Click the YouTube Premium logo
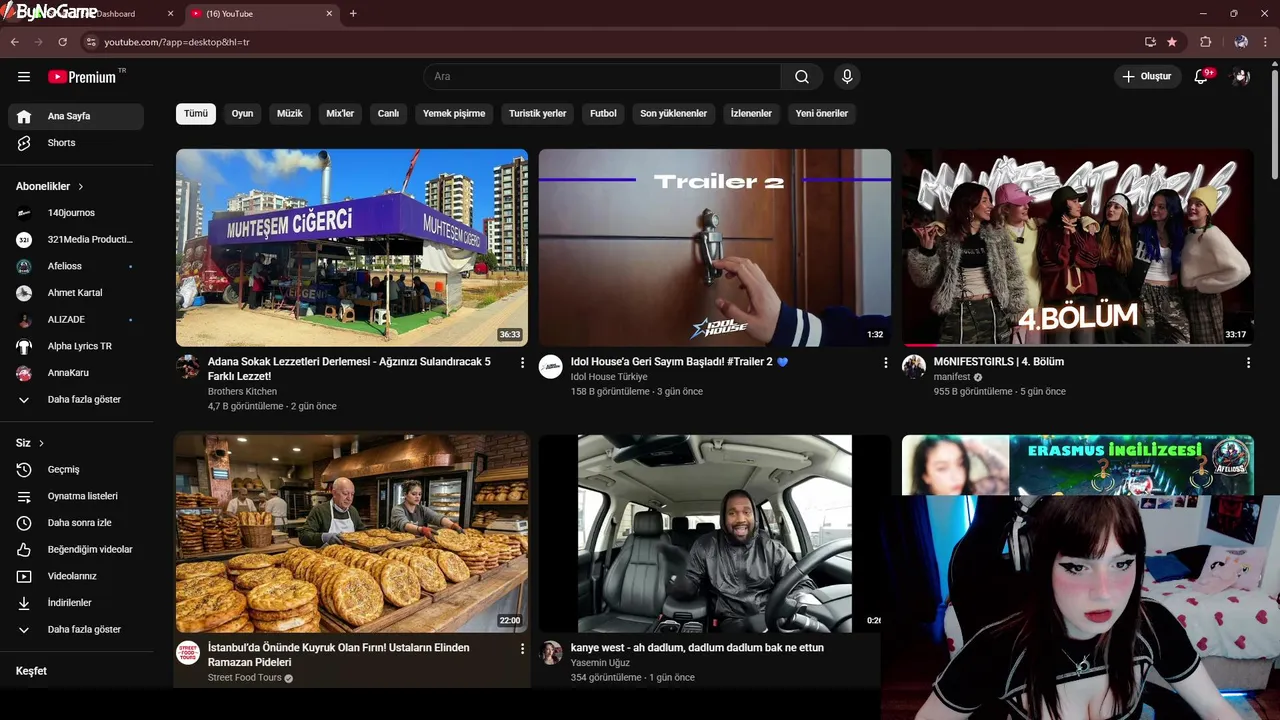The height and width of the screenshot is (720, 1280). click(x=83, y=77)
